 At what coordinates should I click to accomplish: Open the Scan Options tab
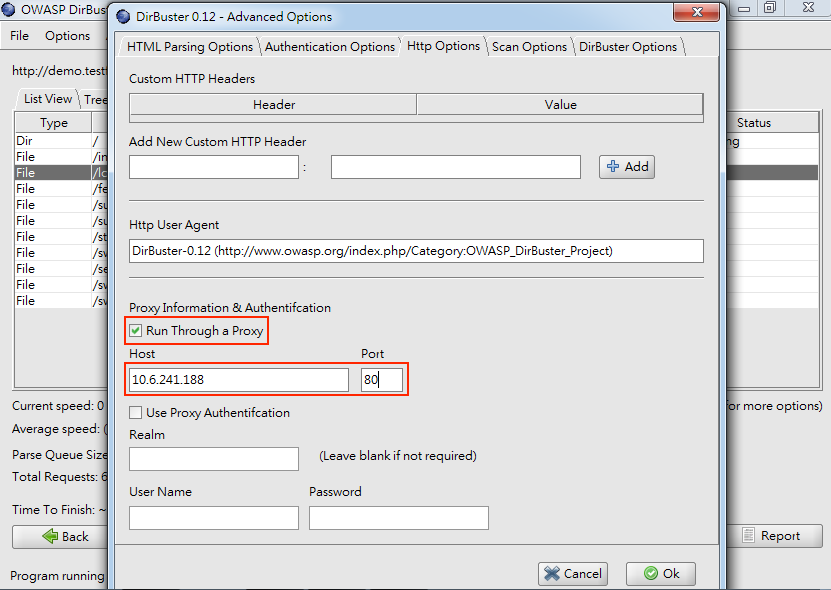point(529,47)
